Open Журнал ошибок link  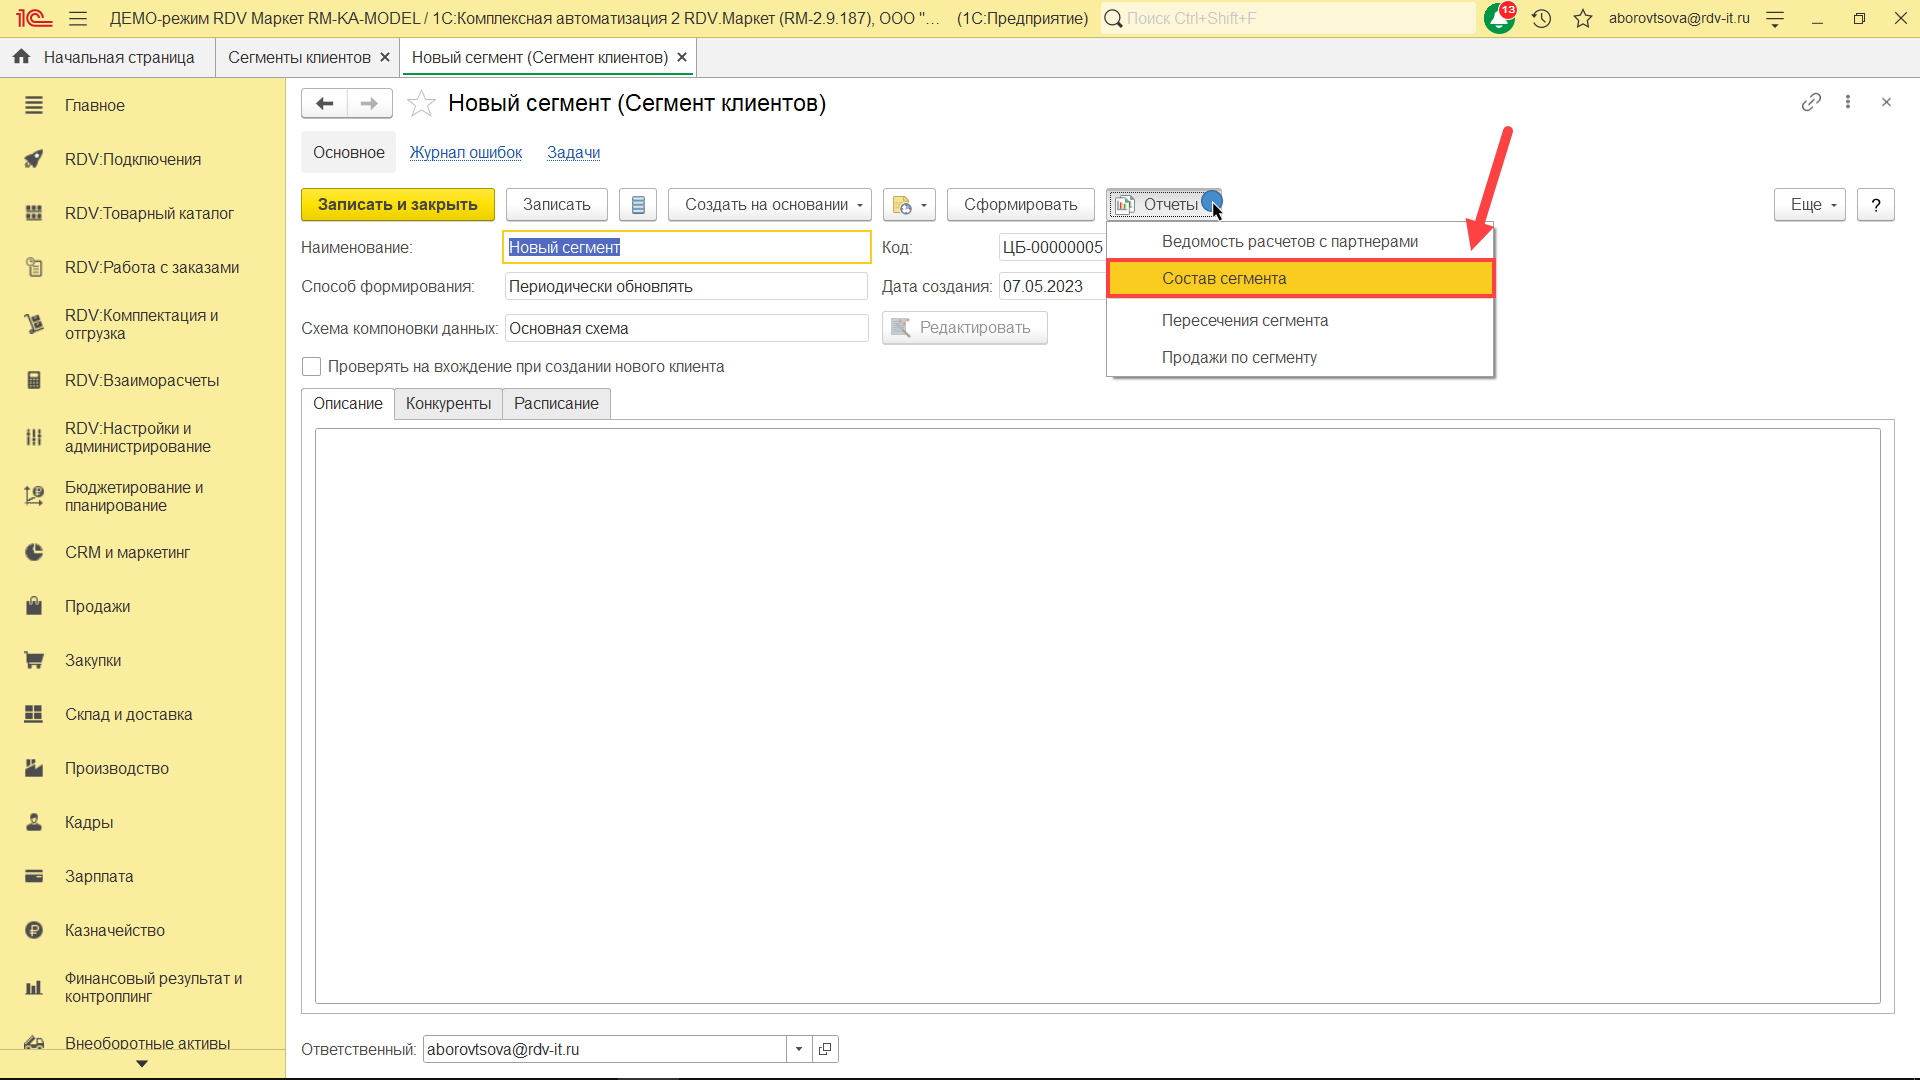pyautogui.click(x=465, y=152)
